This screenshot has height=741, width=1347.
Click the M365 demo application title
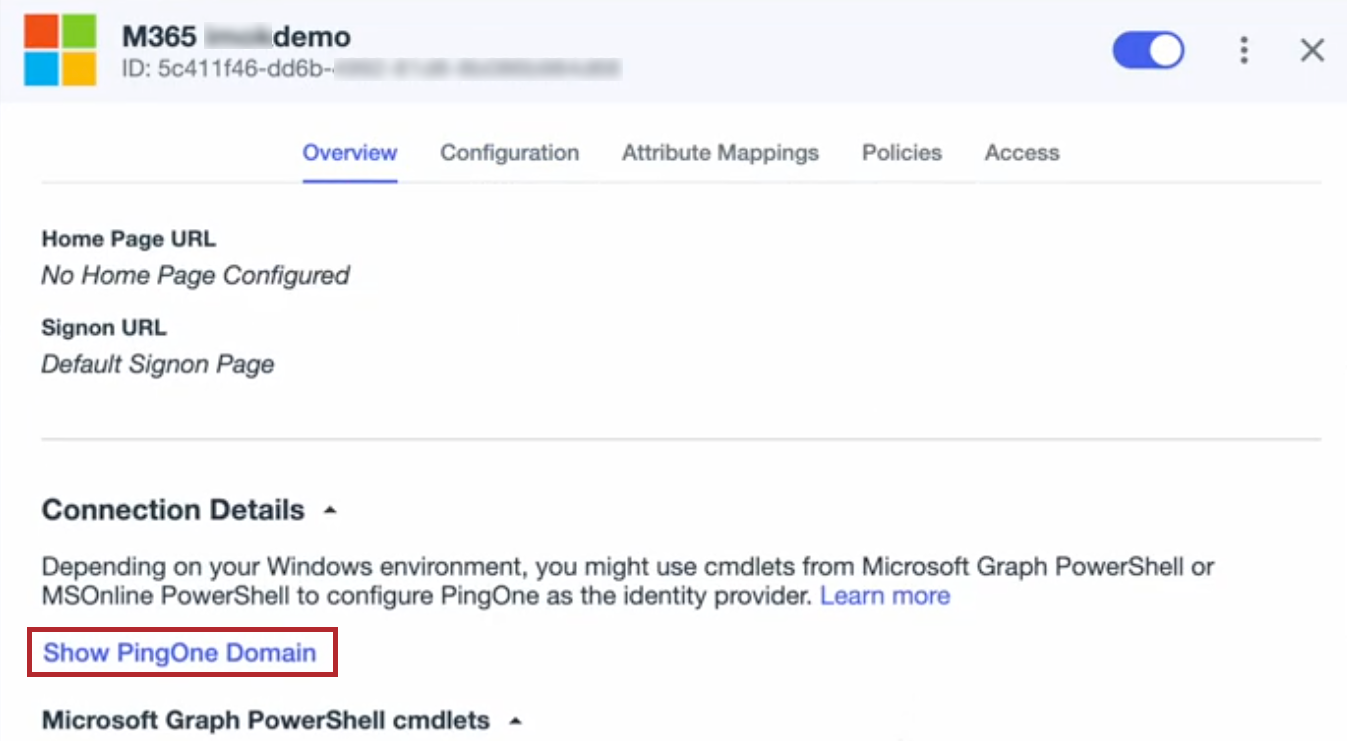click(x=237, y=36)
